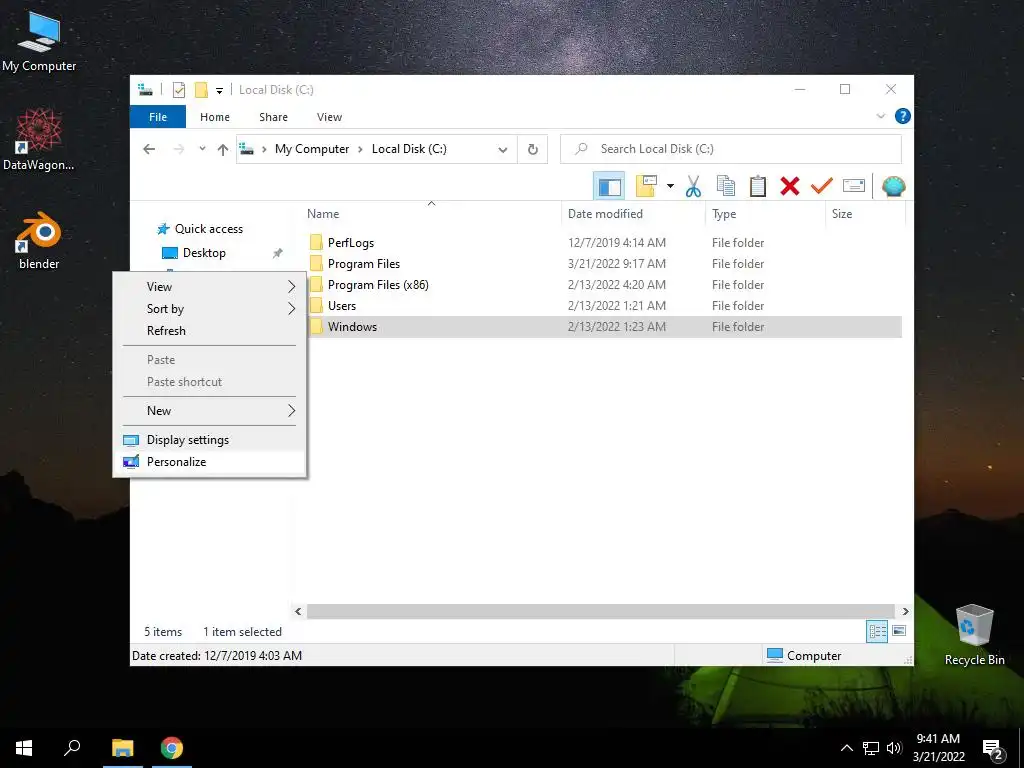1024x768 pixels.
Task: Click the Local Disk (C:) breadcrumb
Action: 409,149
